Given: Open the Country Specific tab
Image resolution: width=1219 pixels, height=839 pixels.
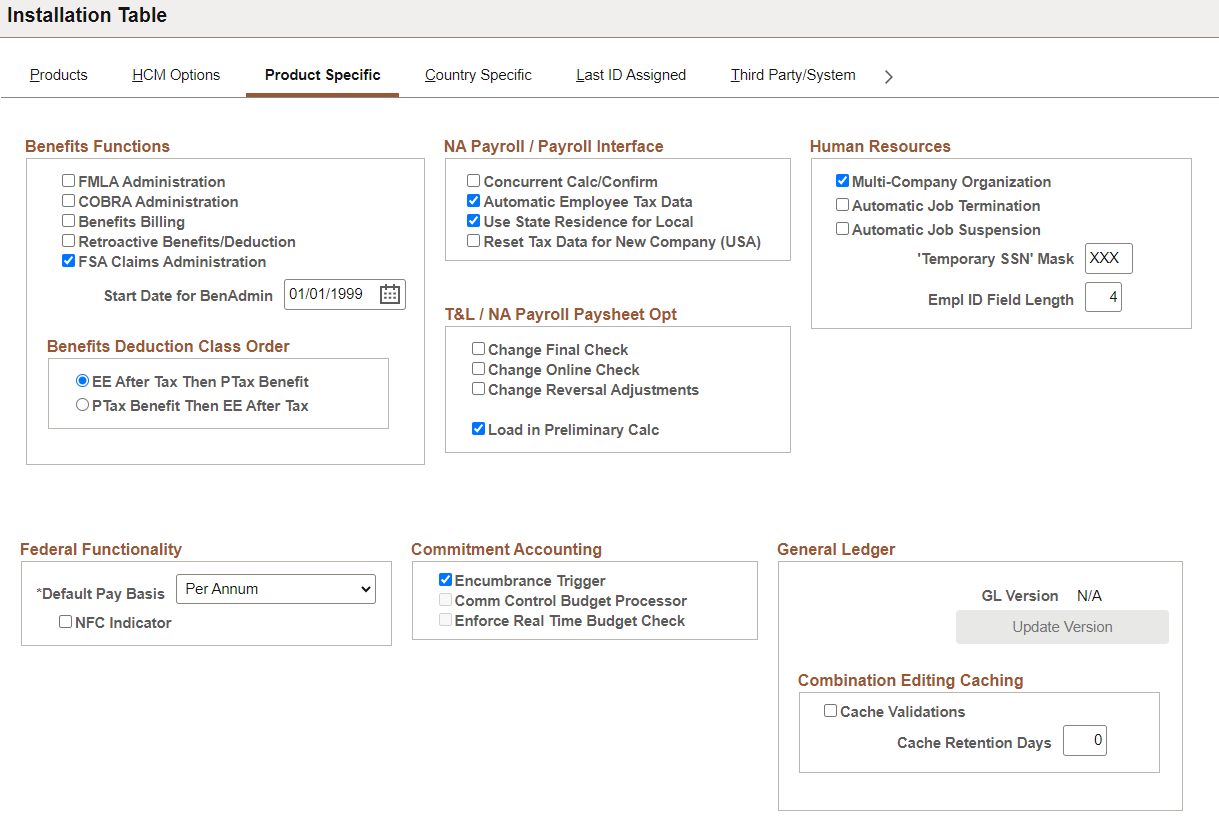Looking at the screenshot, I should coord(478,75).
